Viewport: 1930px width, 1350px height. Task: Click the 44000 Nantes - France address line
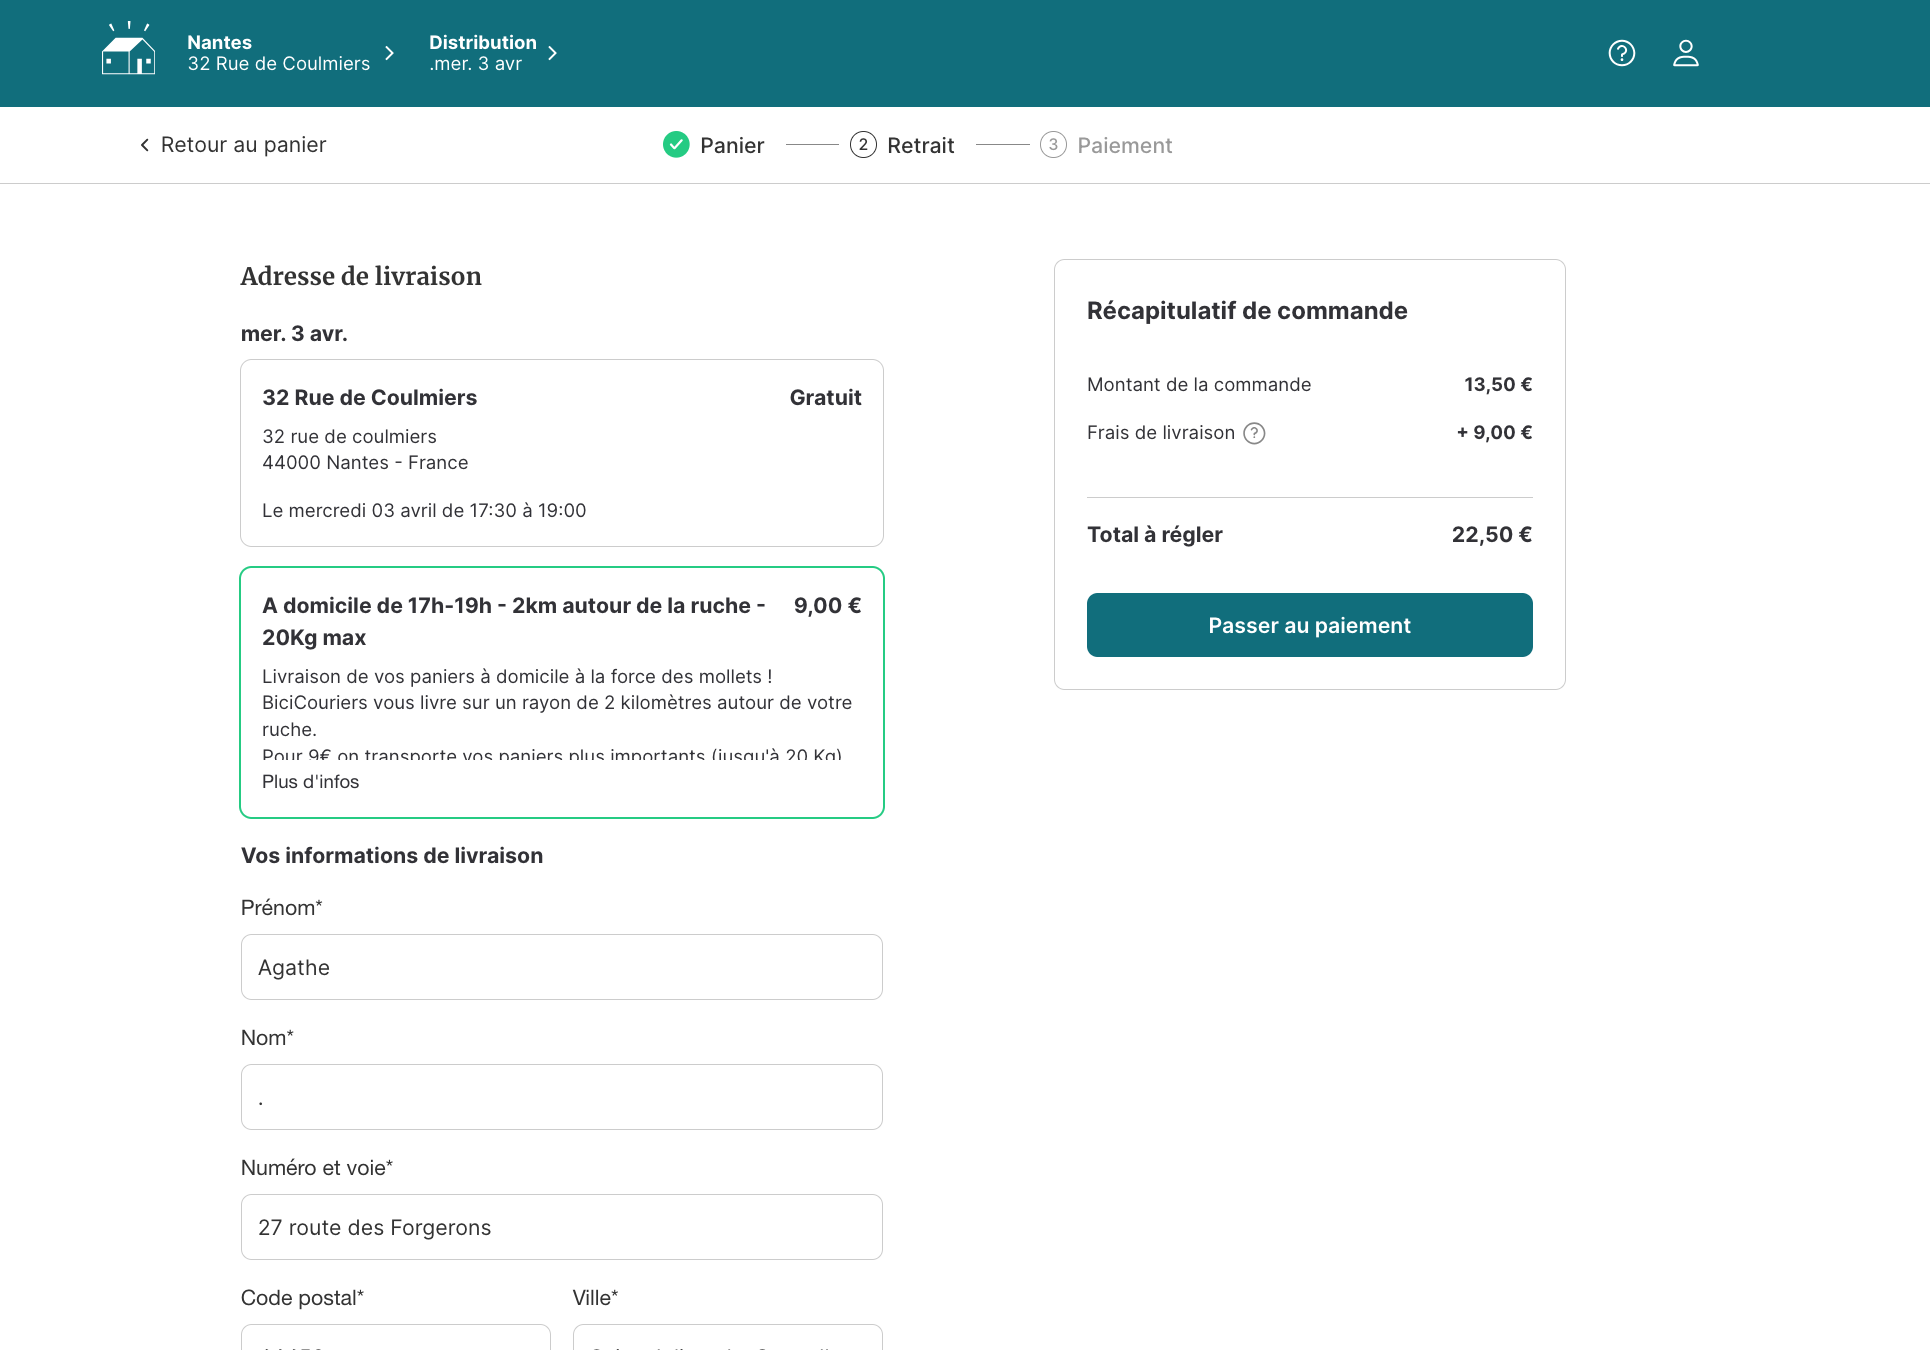[x=365, y=463]
